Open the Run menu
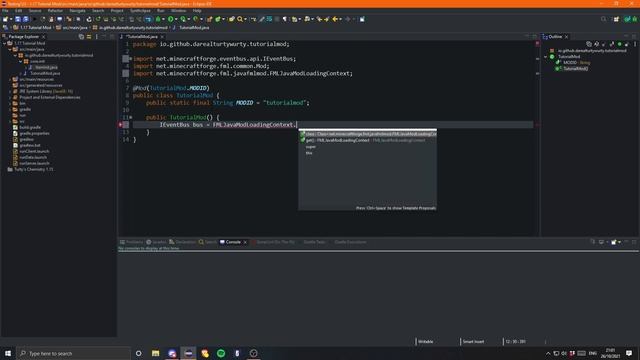The height and width of the screenshot is (360, 640). [x=160, y=11]
